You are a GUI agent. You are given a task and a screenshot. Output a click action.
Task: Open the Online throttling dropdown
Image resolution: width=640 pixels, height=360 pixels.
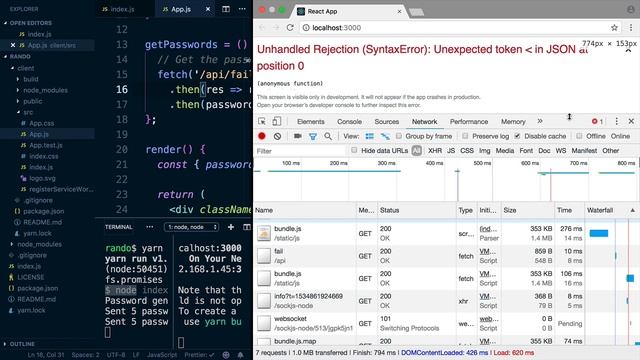pyautogui.click(x=620, y=136)
